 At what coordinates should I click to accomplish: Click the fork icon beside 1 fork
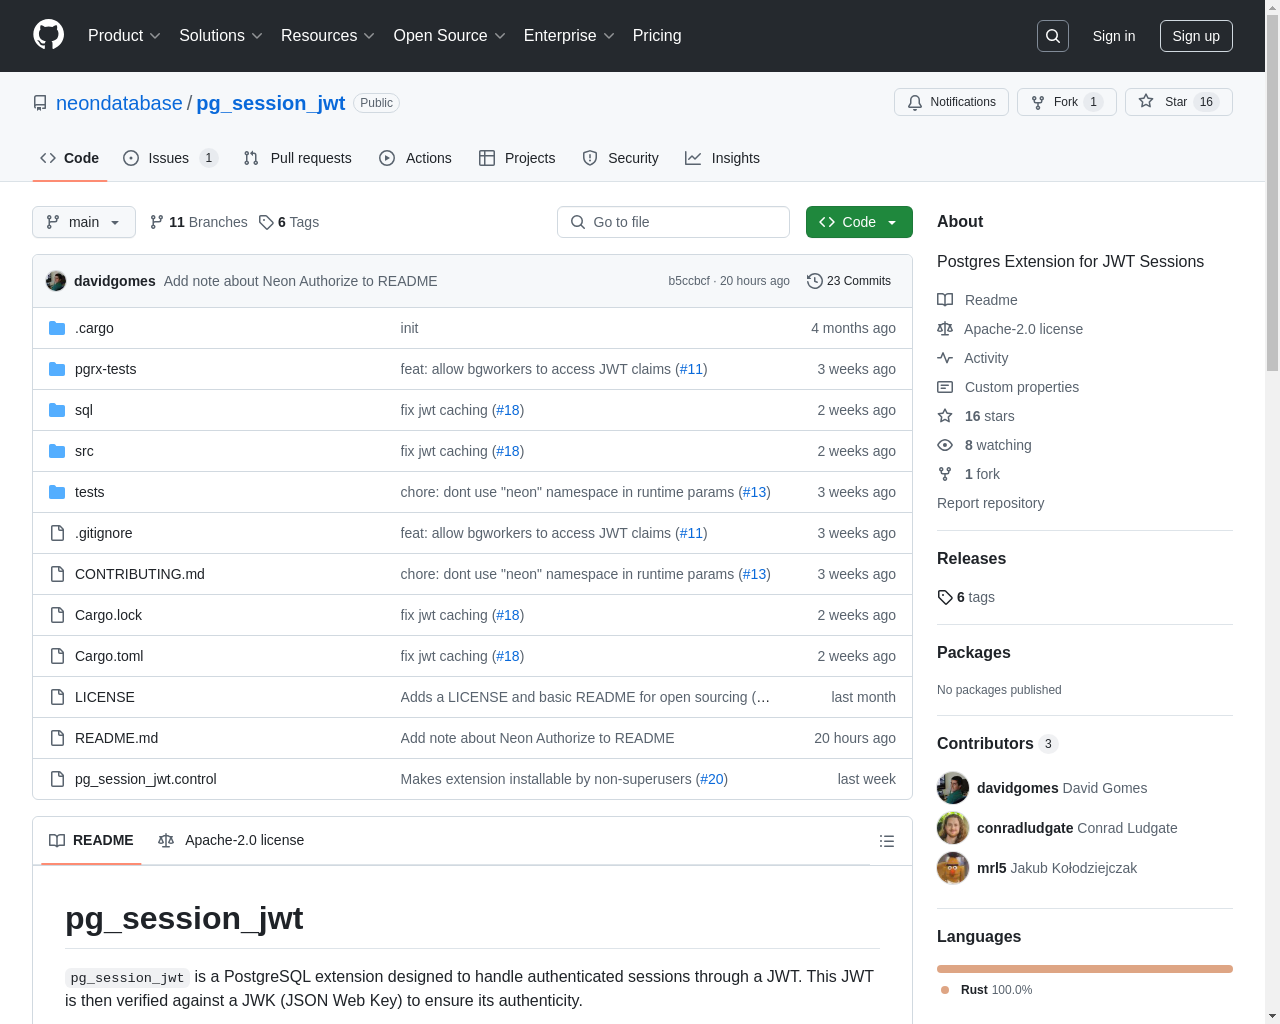tap(945, 474)
